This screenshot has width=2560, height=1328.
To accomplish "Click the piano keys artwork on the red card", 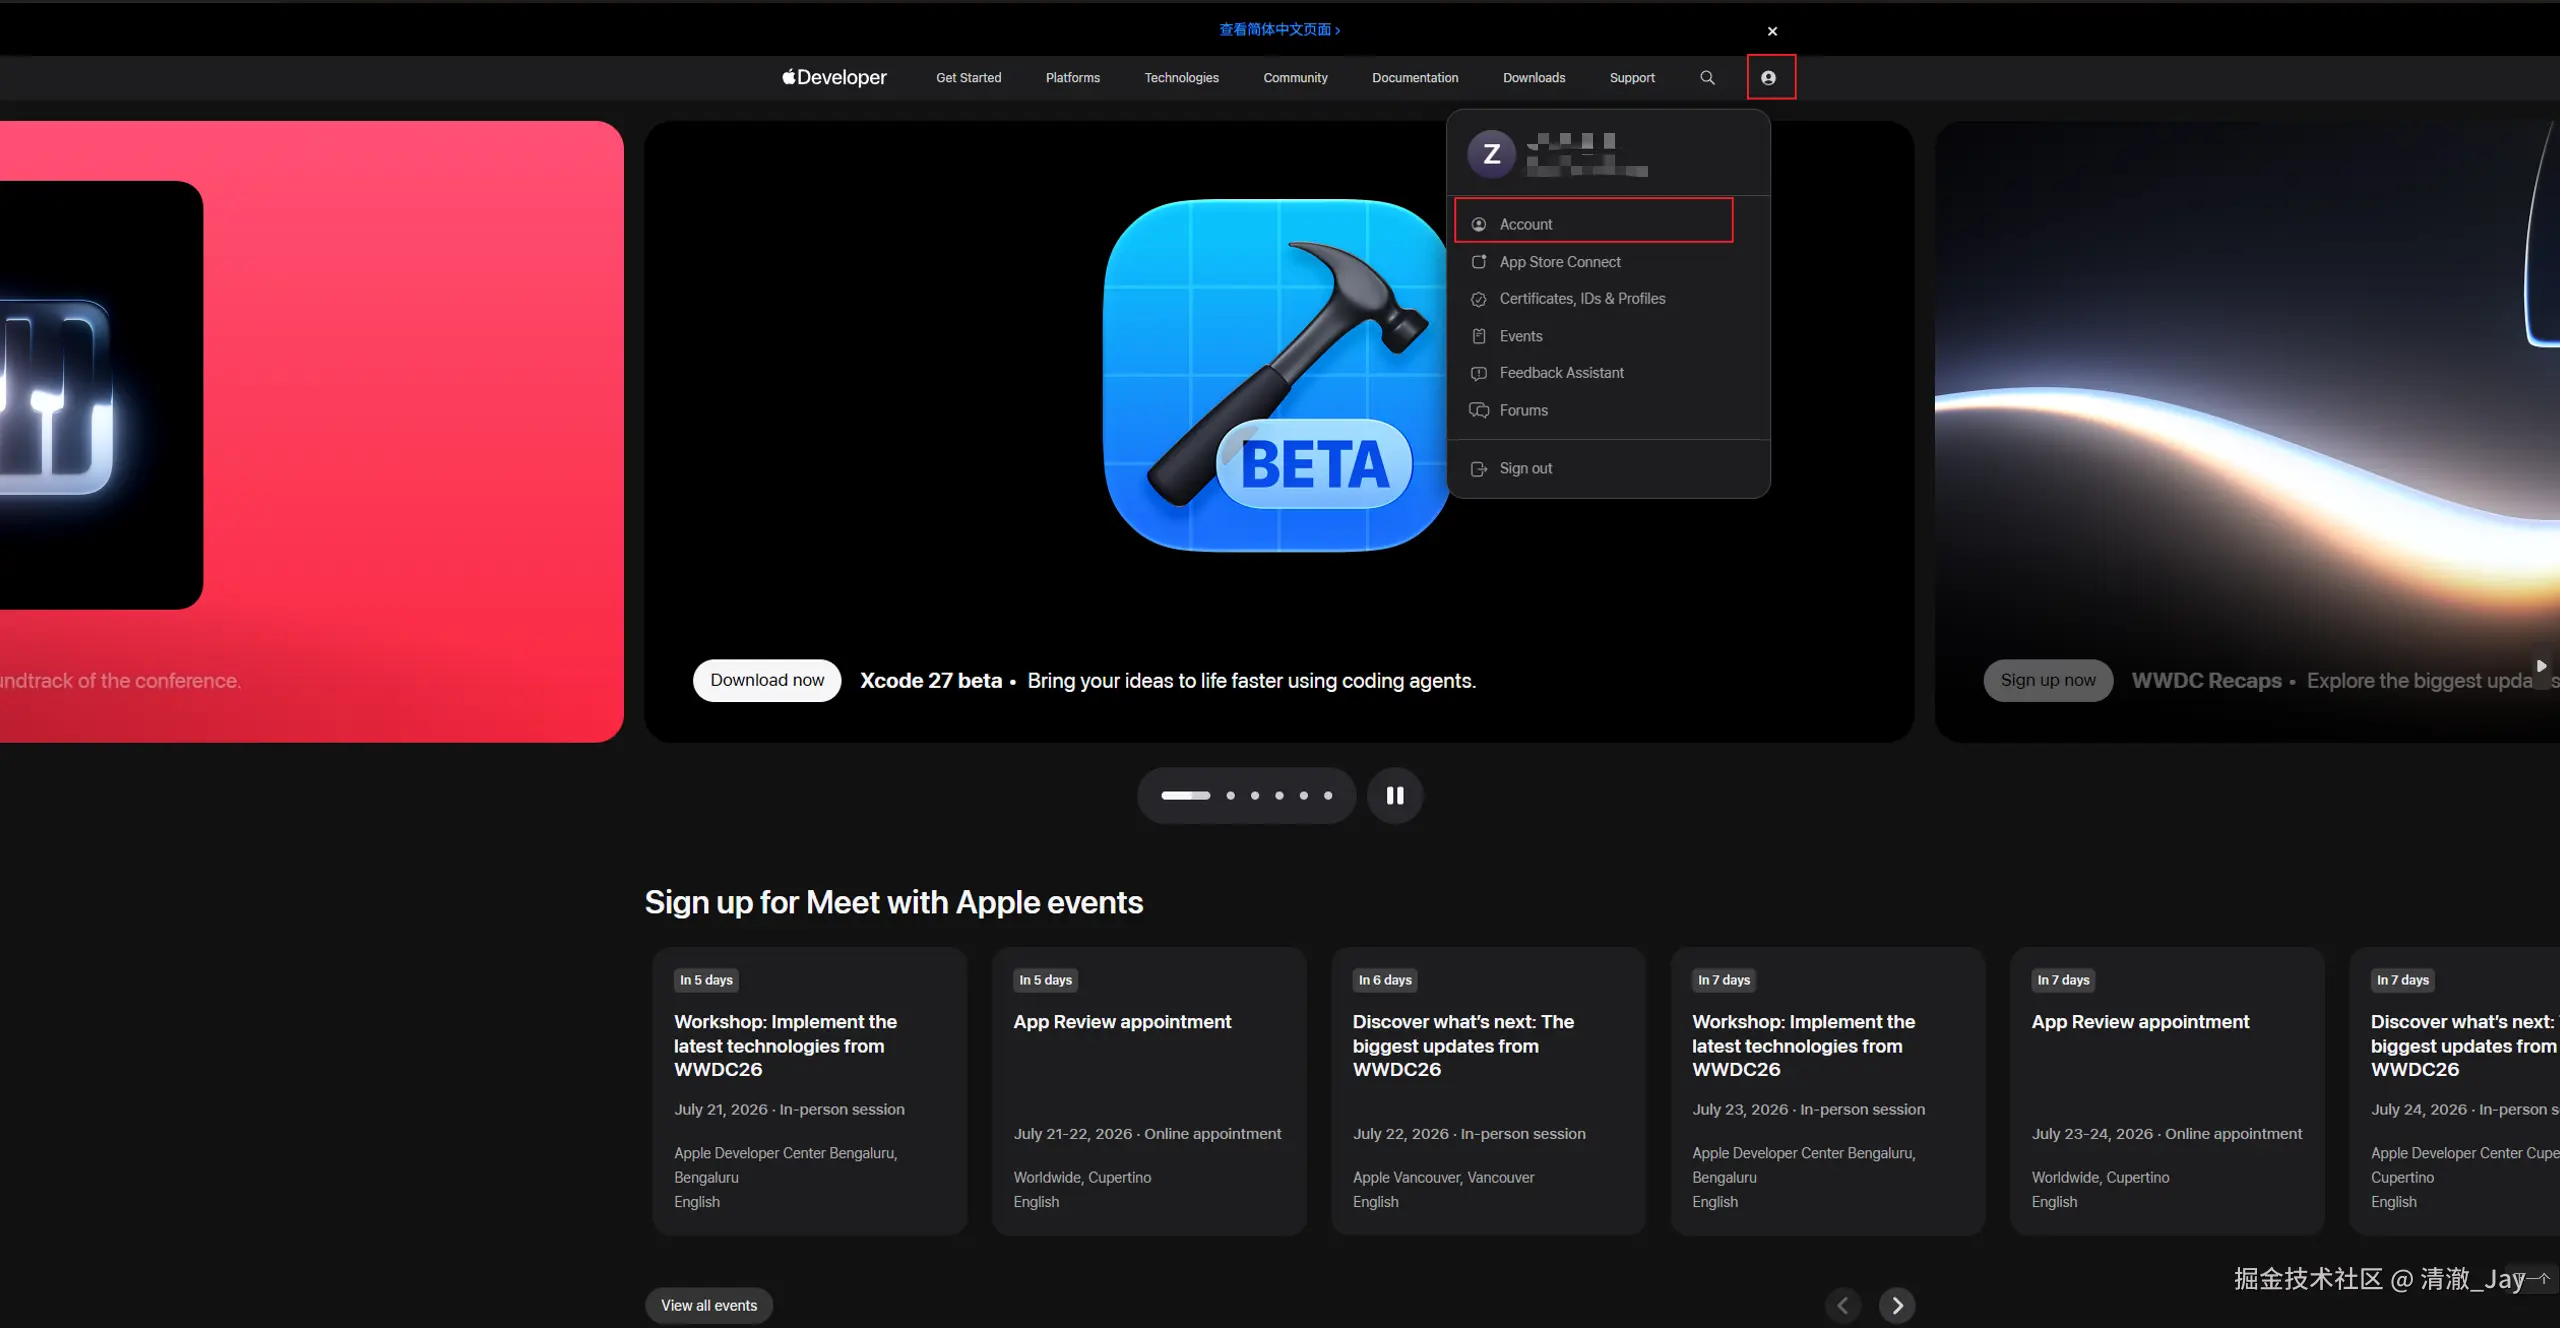I will point(56,397).
